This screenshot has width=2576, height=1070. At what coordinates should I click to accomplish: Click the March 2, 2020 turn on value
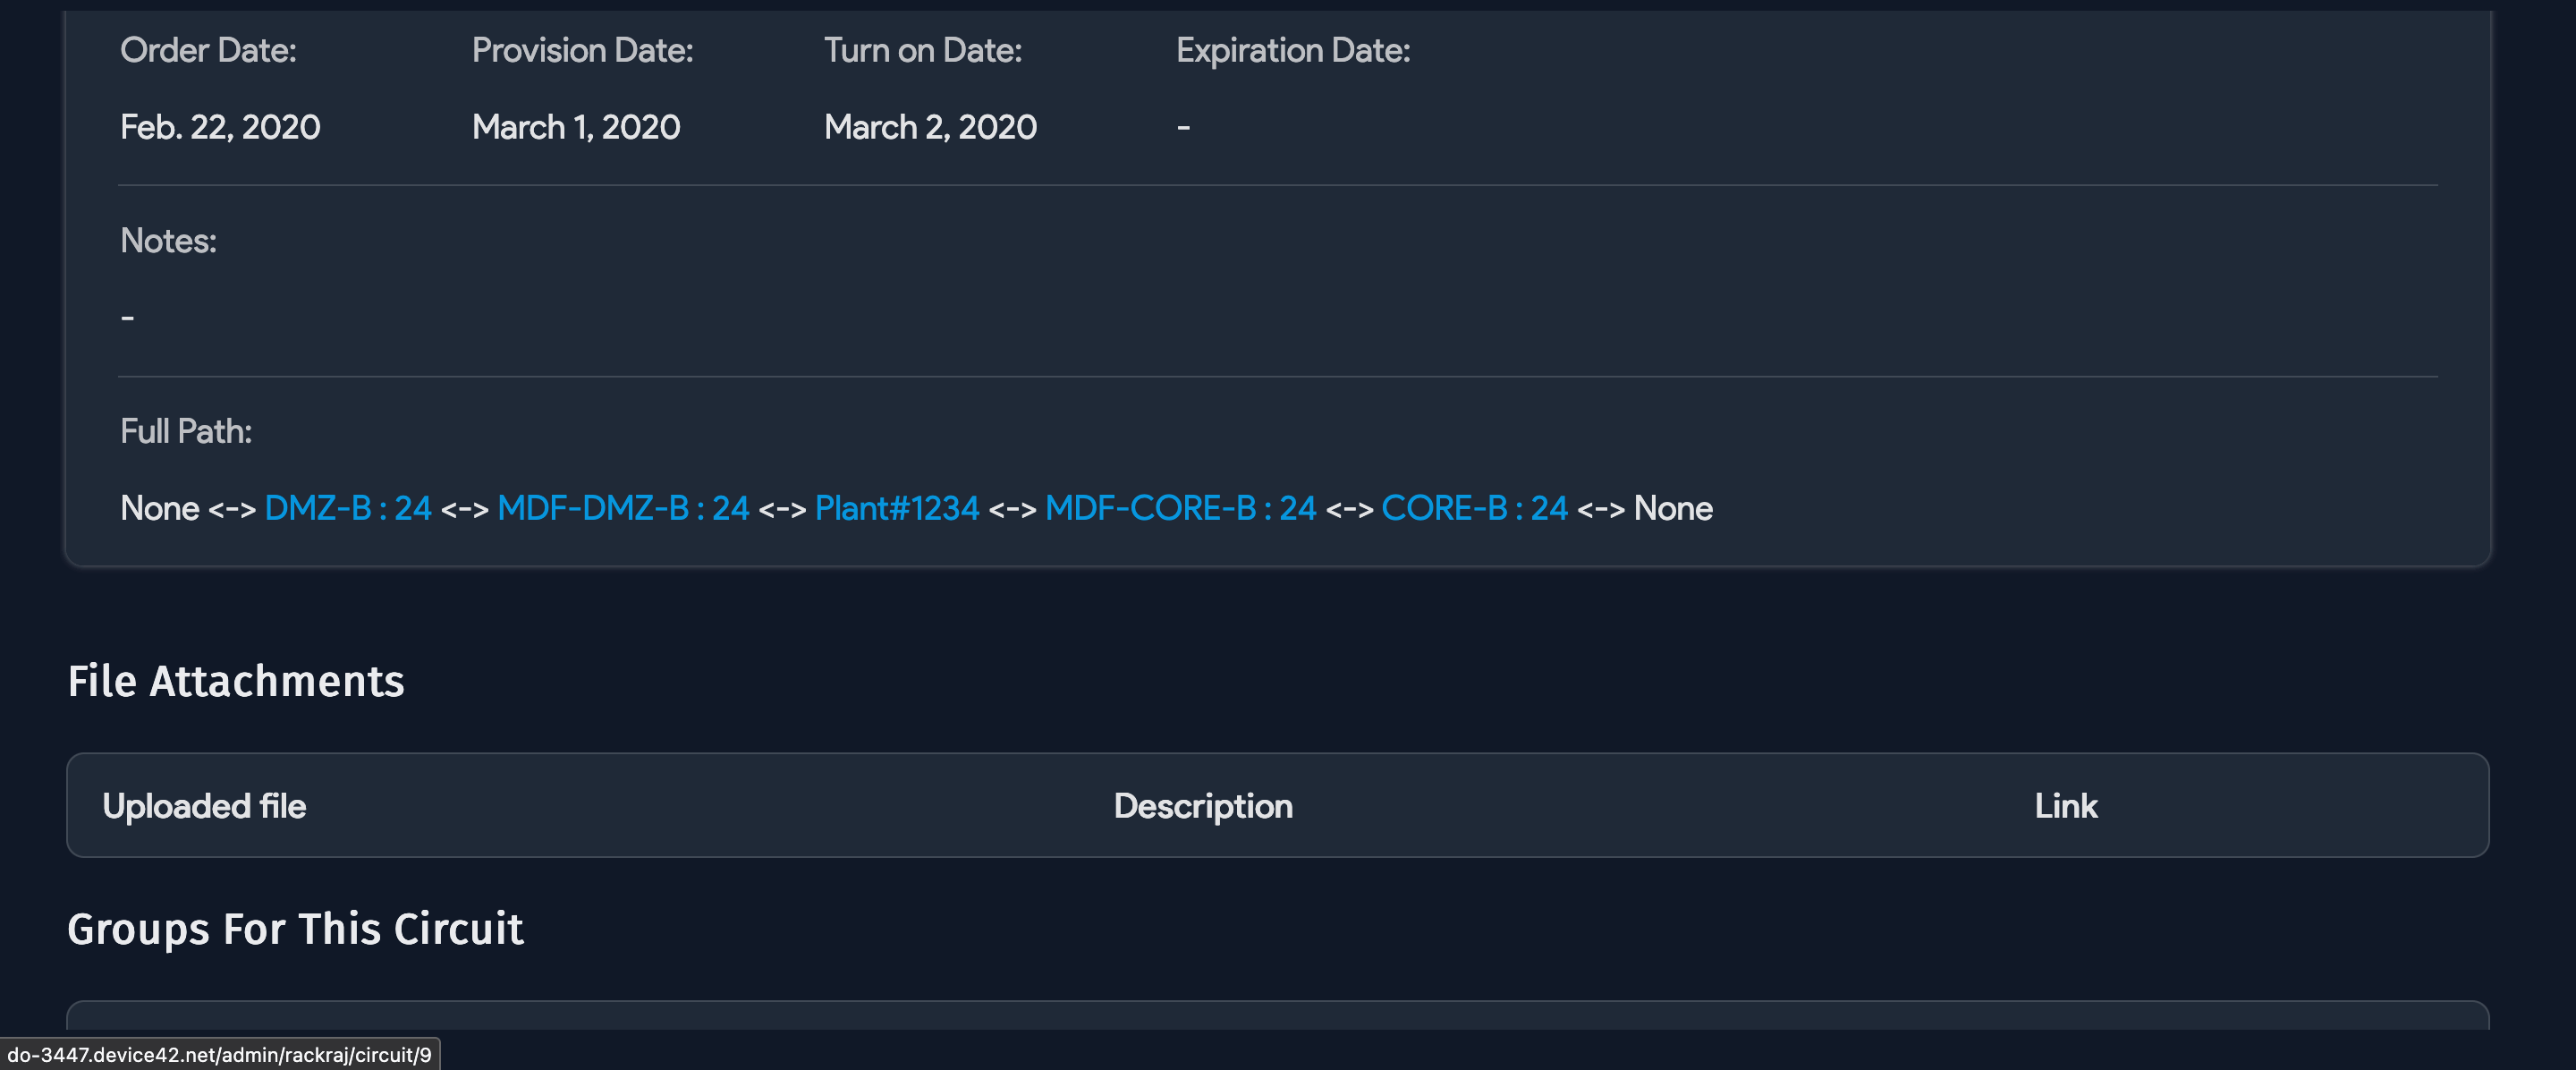[x=930, y=127]
